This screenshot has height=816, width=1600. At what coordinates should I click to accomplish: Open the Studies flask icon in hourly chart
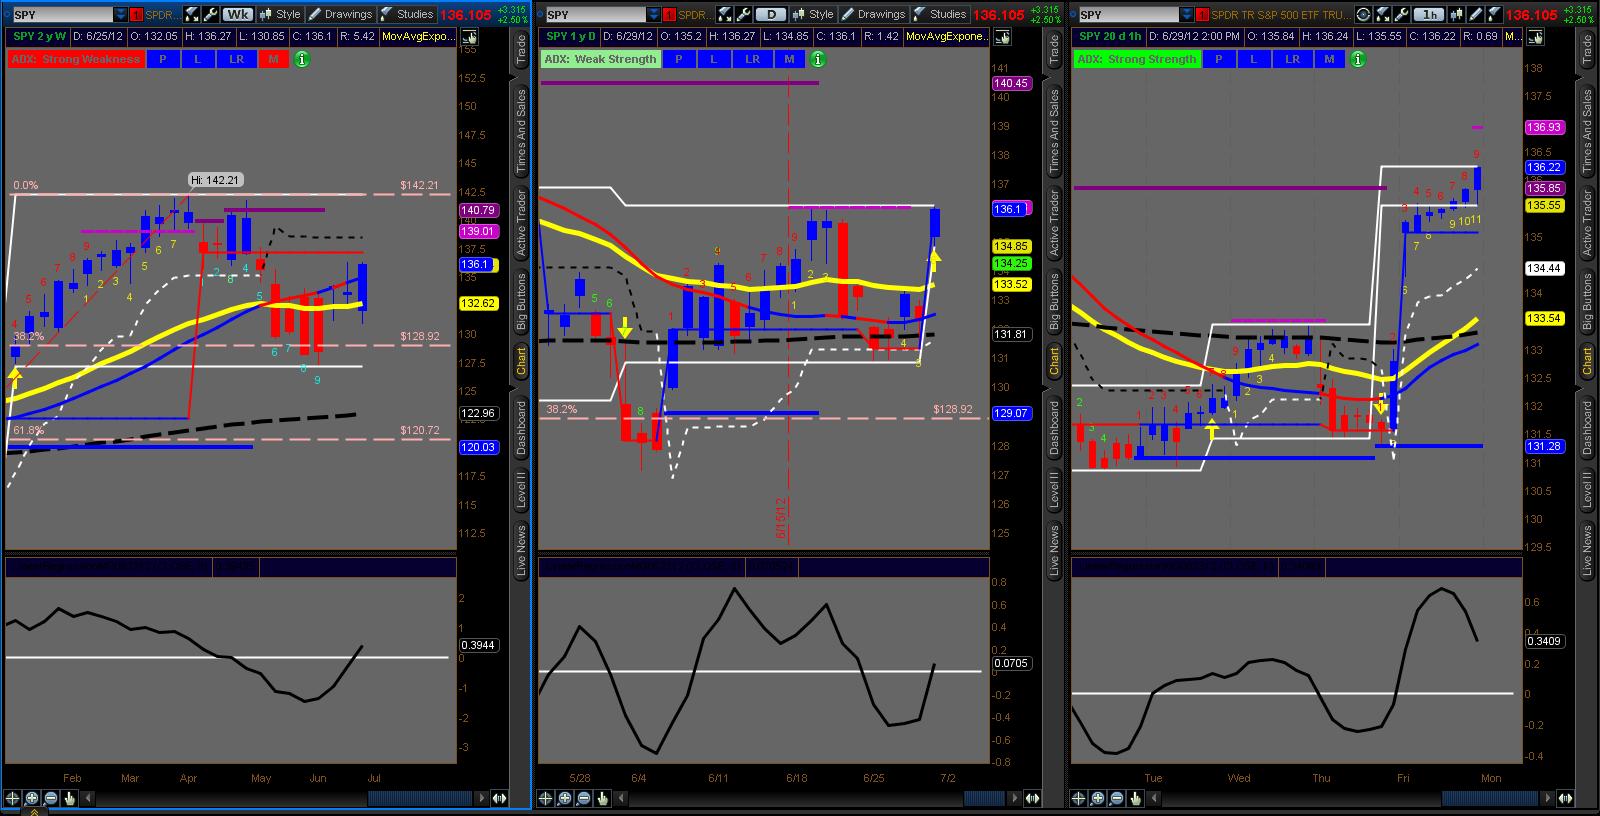1494,15
